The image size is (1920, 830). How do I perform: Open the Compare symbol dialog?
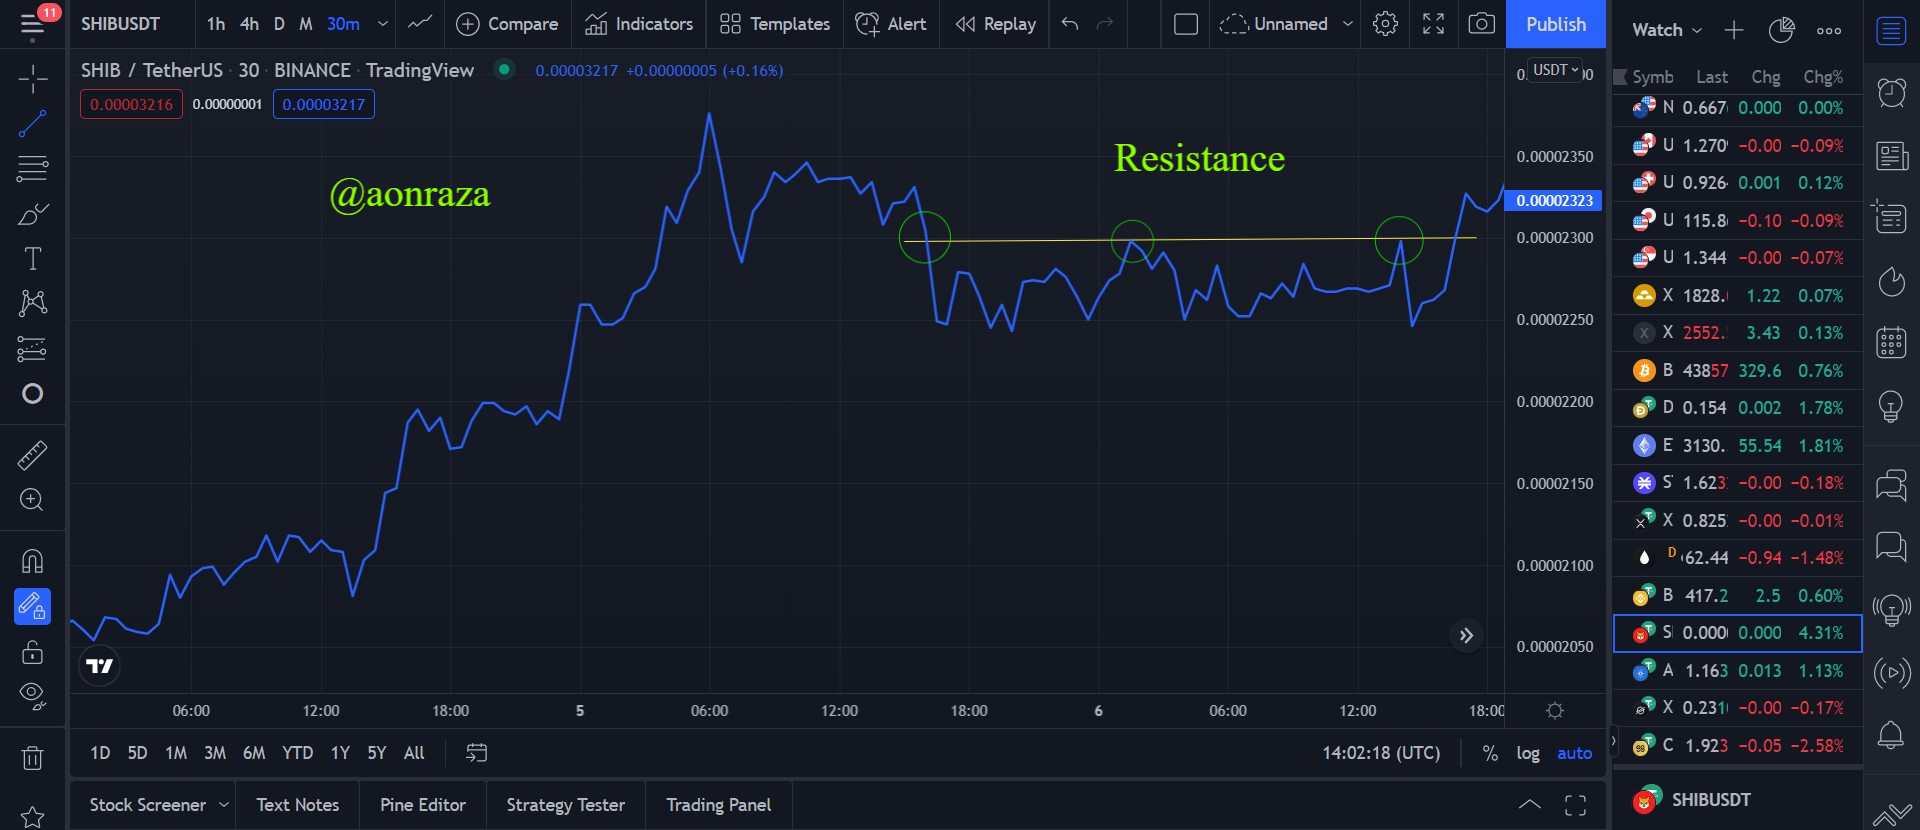click(507, 24)
